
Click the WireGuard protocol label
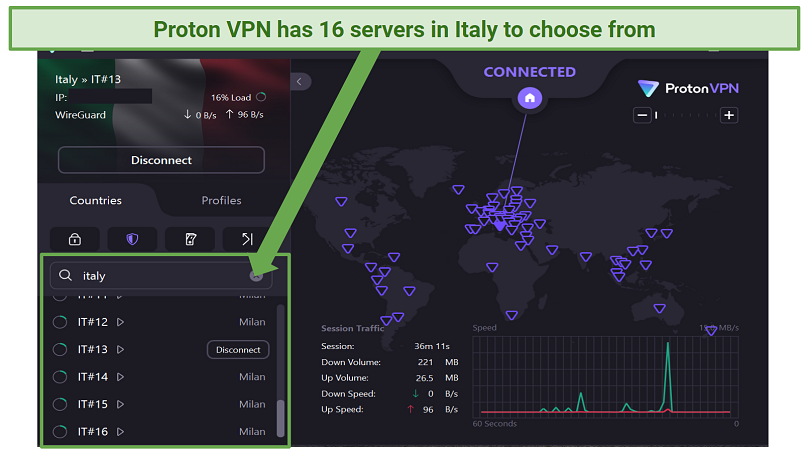pos(81,115)
